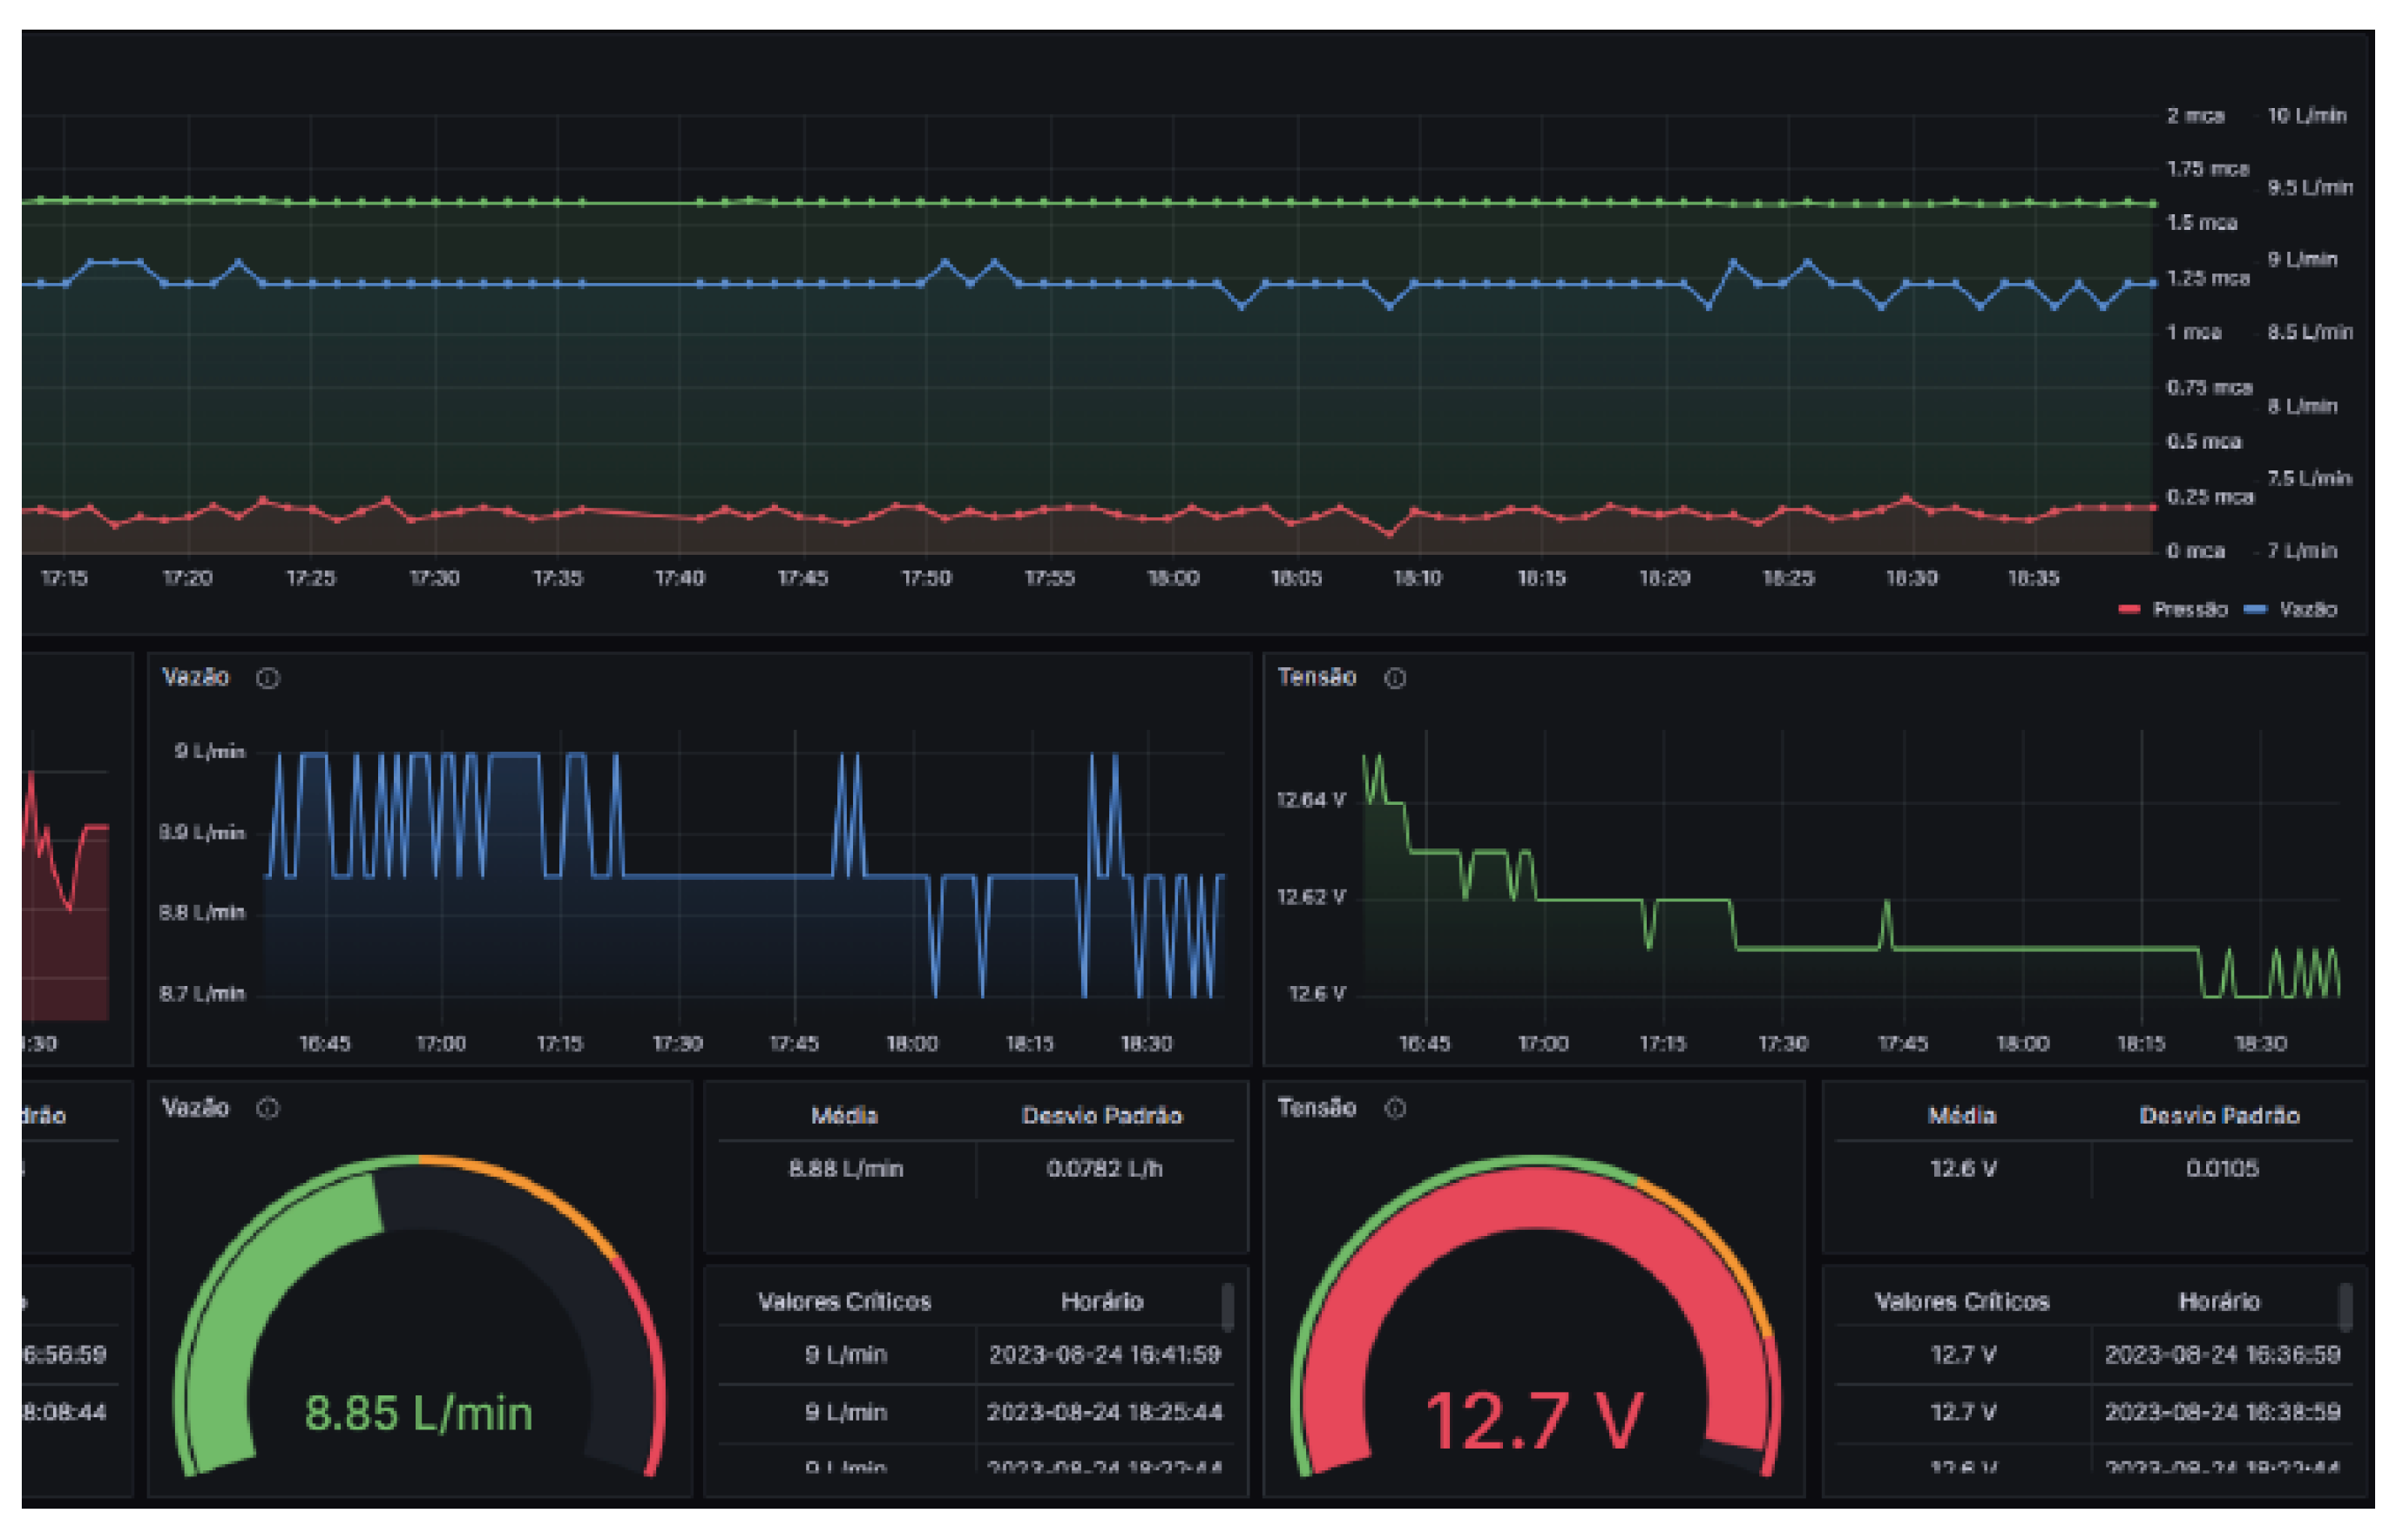
Task: Select the 2023-08-24 16:41:59 timestamp cell
Action: 1104,1355
